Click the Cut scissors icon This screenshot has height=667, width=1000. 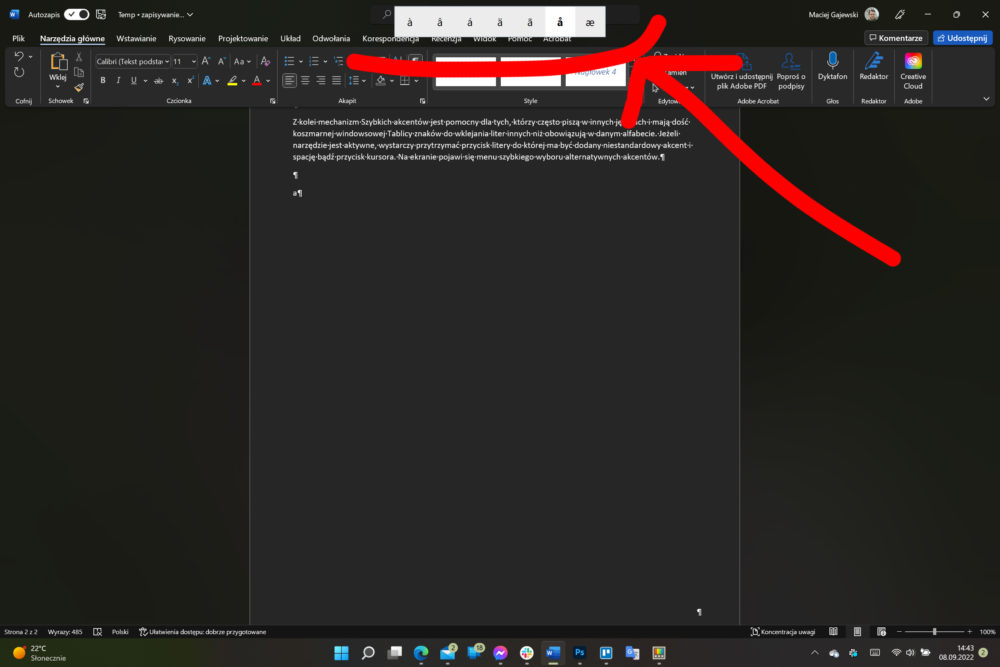(x=79, y=57)
